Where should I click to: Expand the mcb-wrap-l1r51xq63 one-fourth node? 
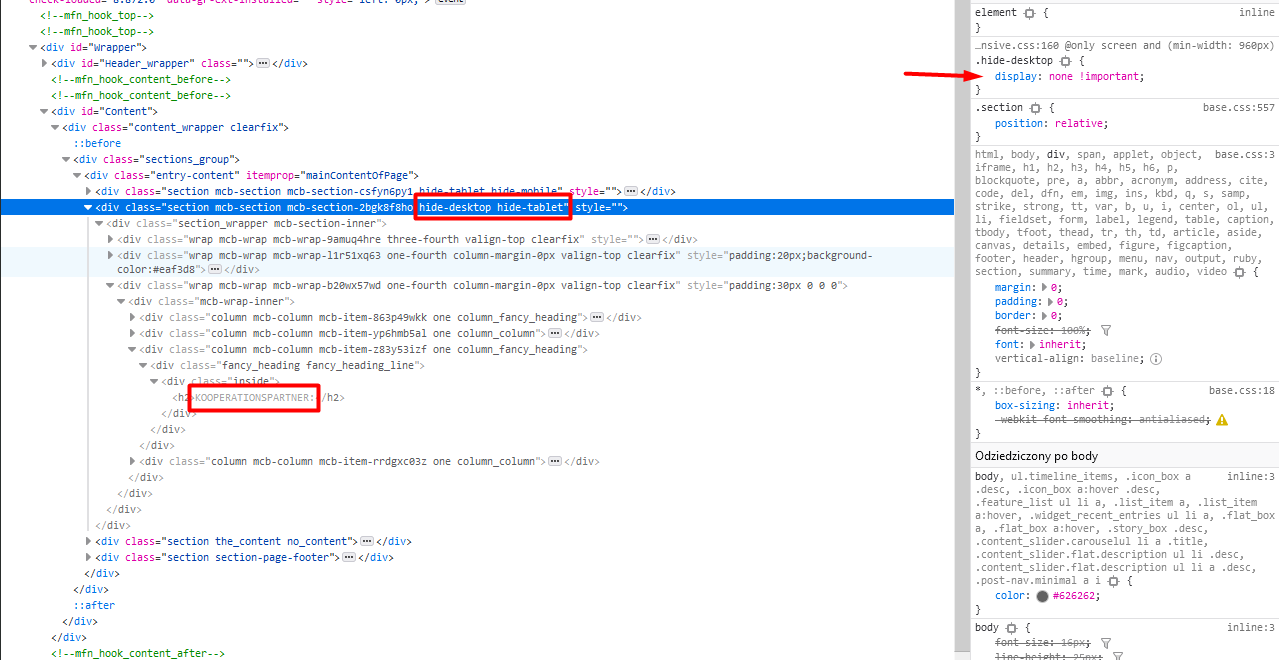(111, 255)
